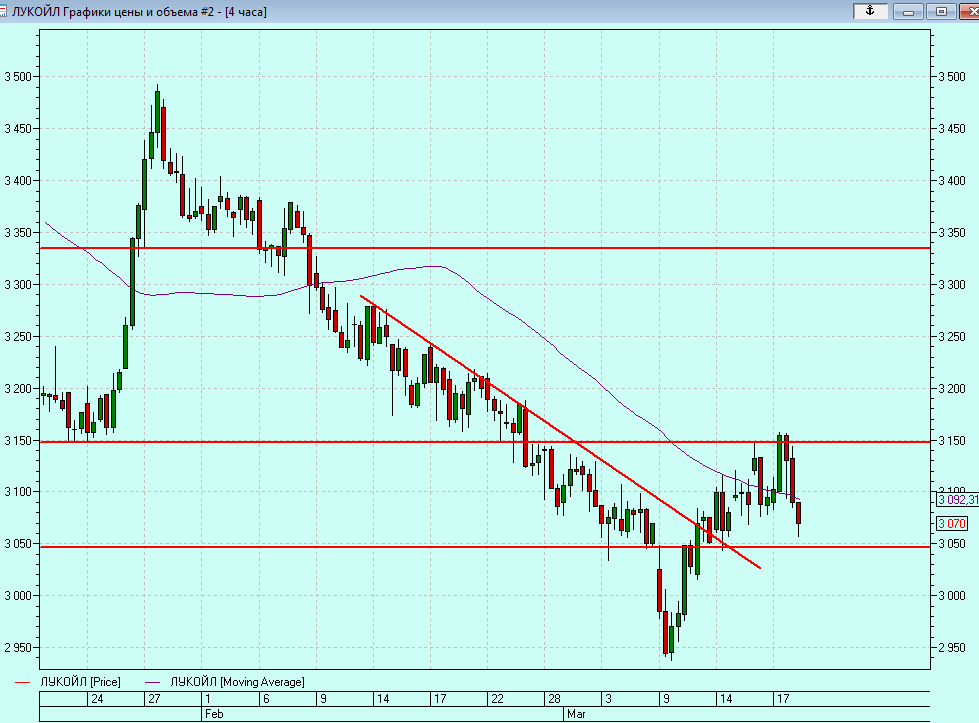Click date label 22 on time axis
The height and width of the screenshot is (723, 979).
pos(497,699)
